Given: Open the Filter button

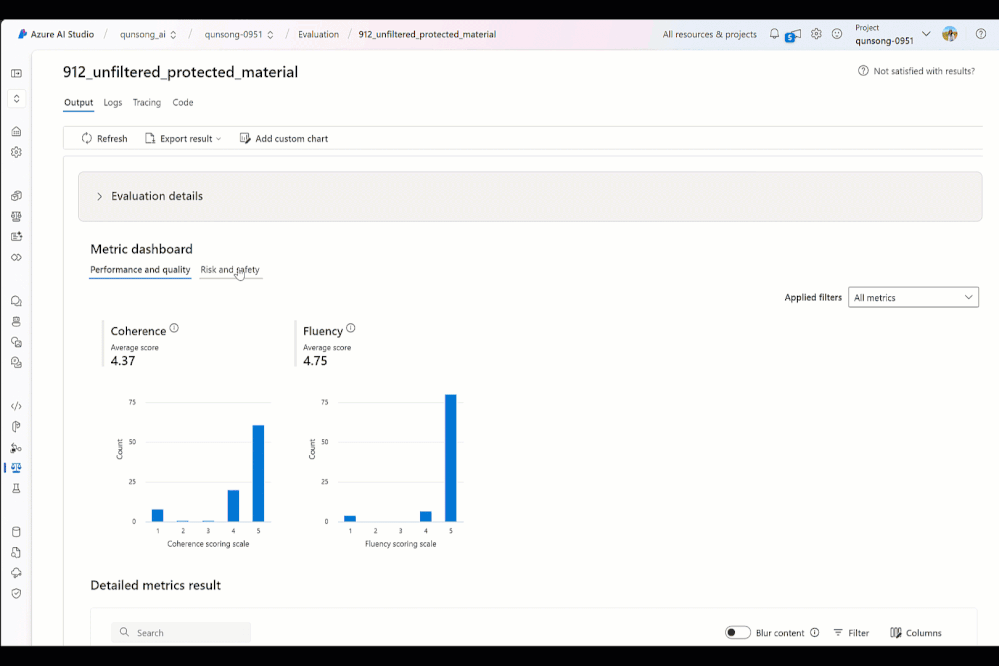Looking at the screenshot, I should pyautogui.click(x=851, y=632).
